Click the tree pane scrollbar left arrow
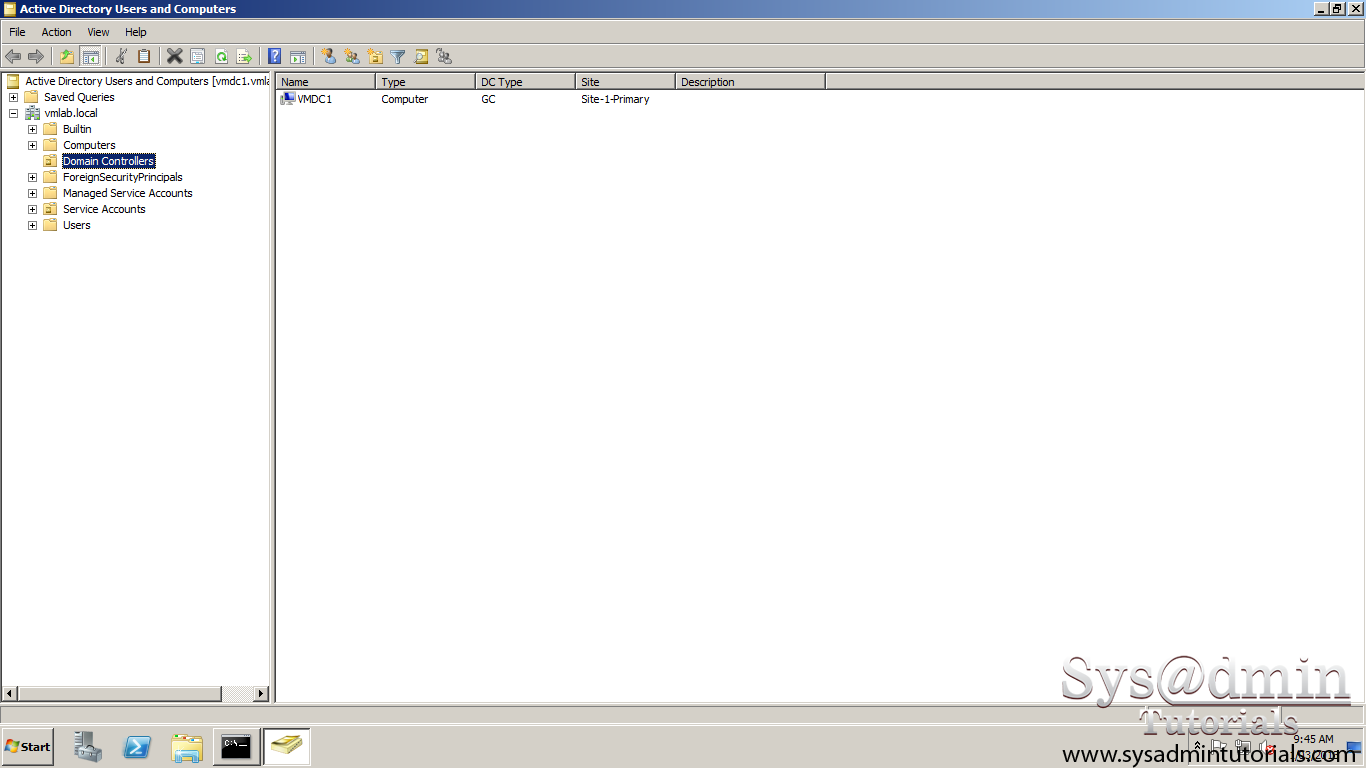Image resolution: width=1366 pixels, height=768 pixels. pos(10,693)
